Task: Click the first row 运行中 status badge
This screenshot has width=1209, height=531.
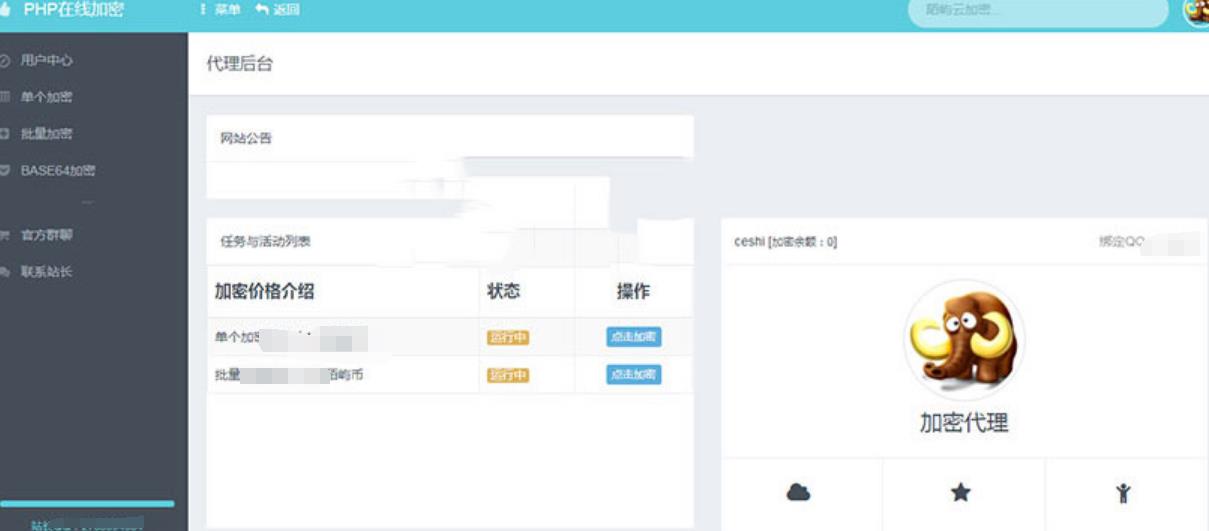Action: tap(507, 338)
